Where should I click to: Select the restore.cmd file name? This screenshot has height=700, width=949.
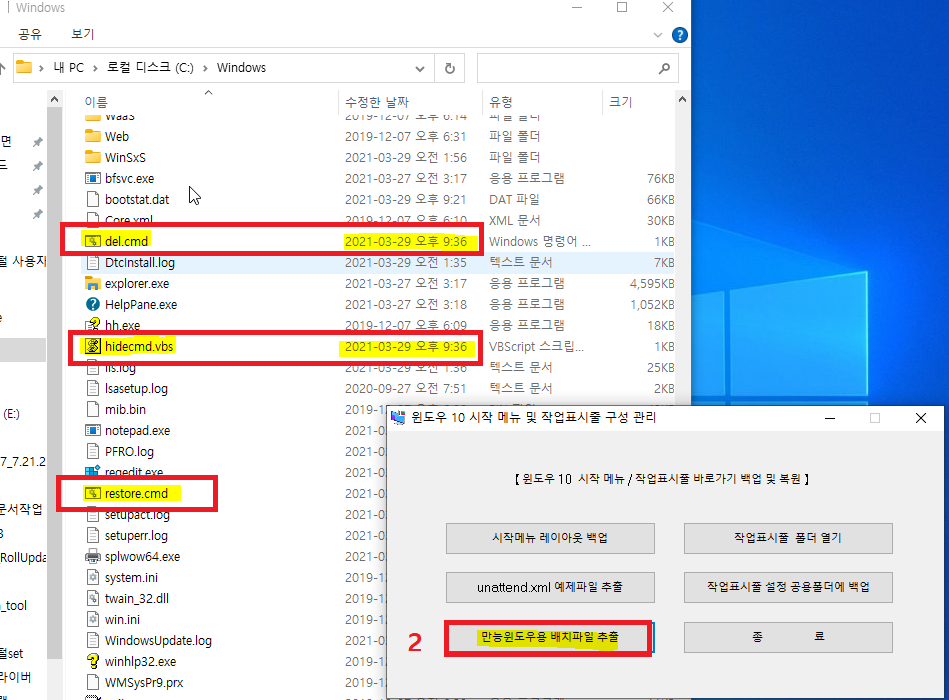tap(136, 494)
